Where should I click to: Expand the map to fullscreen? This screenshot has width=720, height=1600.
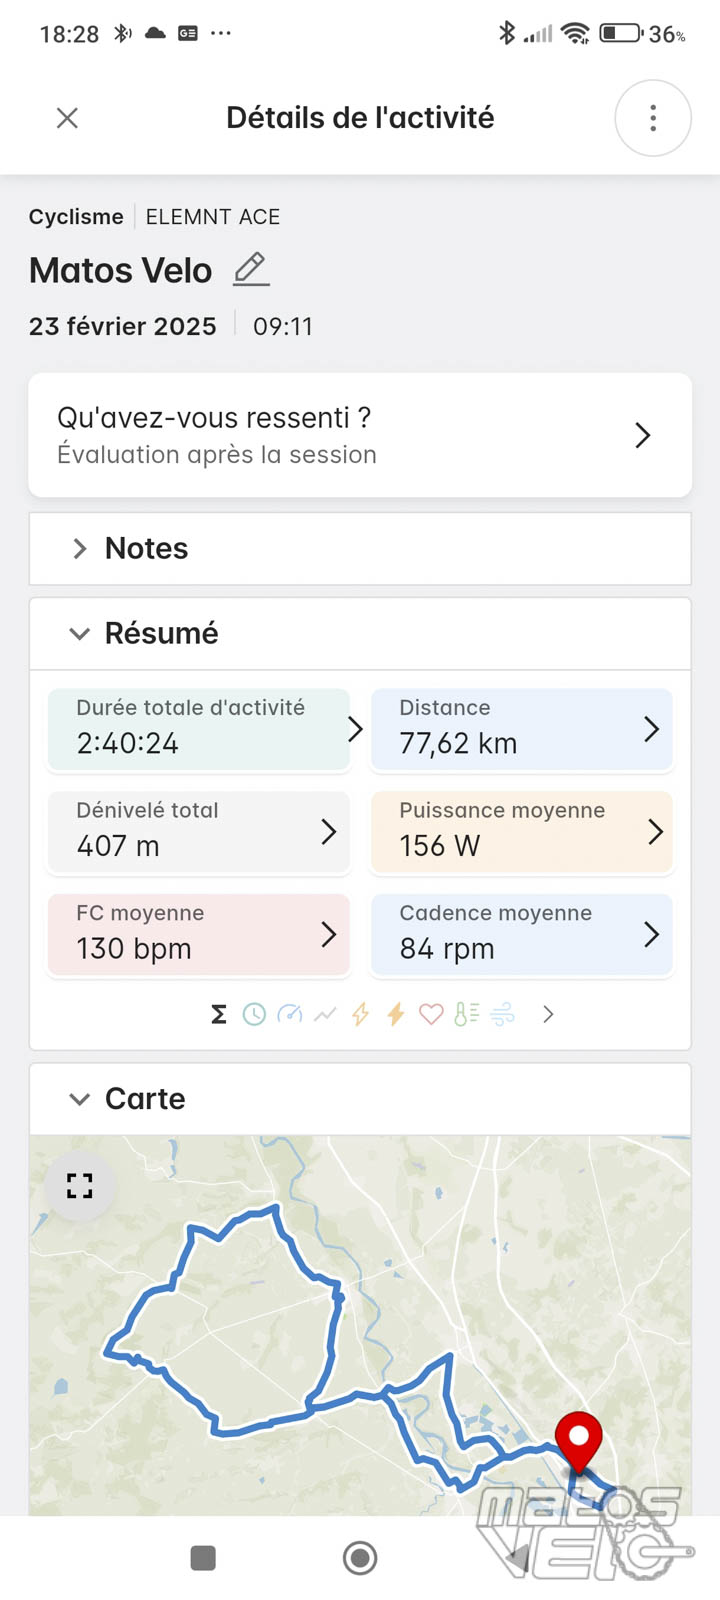coord(80,1186)
